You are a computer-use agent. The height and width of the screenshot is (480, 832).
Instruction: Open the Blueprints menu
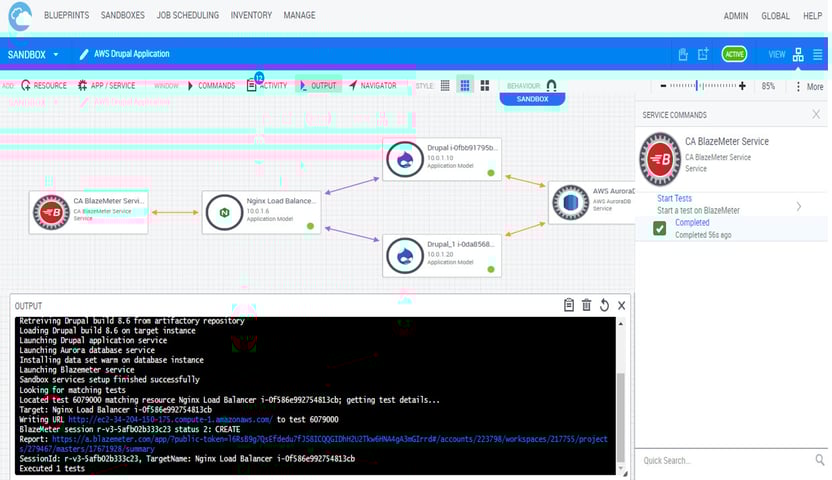[66, 15]
